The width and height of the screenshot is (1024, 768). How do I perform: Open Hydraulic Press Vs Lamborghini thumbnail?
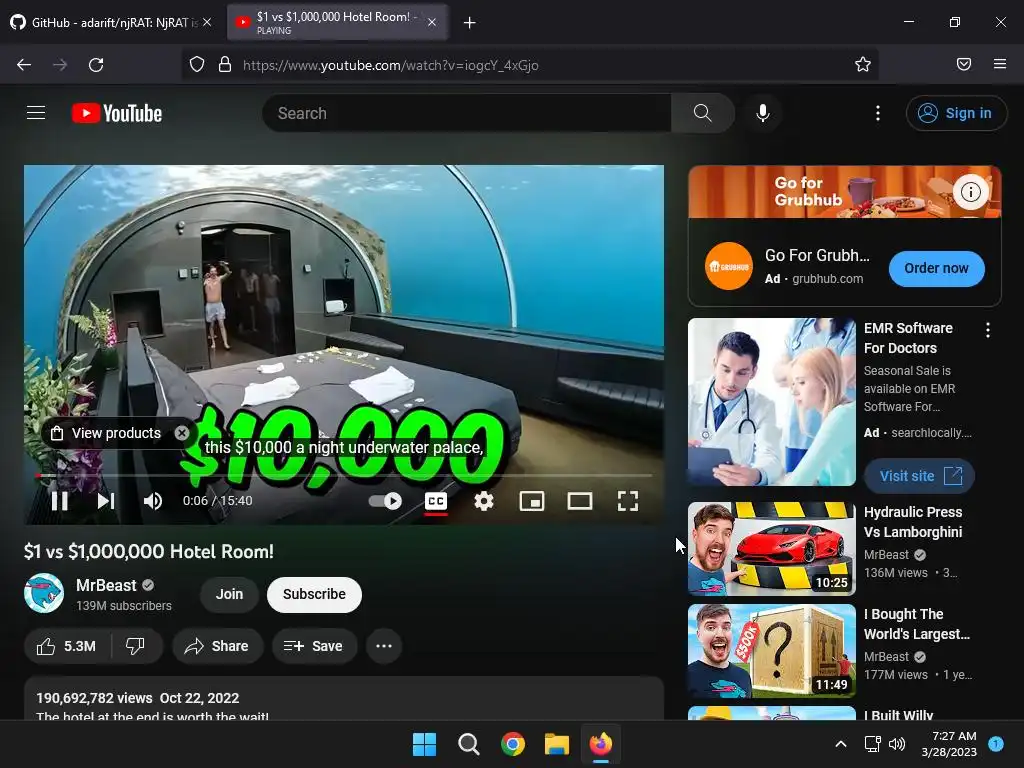pos(771,549)
